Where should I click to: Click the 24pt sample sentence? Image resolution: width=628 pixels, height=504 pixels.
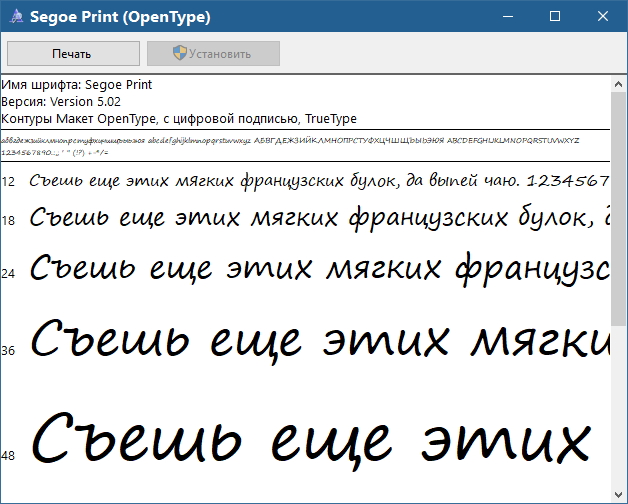point(320,268)
